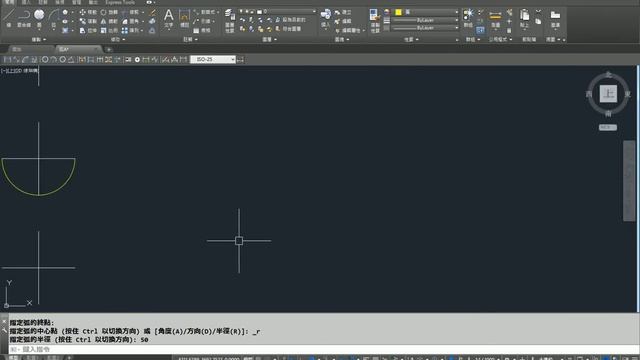The image size is (640, 360).
Task: Click the WCS button below the ViewCube
Action: (x=608, y=127)
